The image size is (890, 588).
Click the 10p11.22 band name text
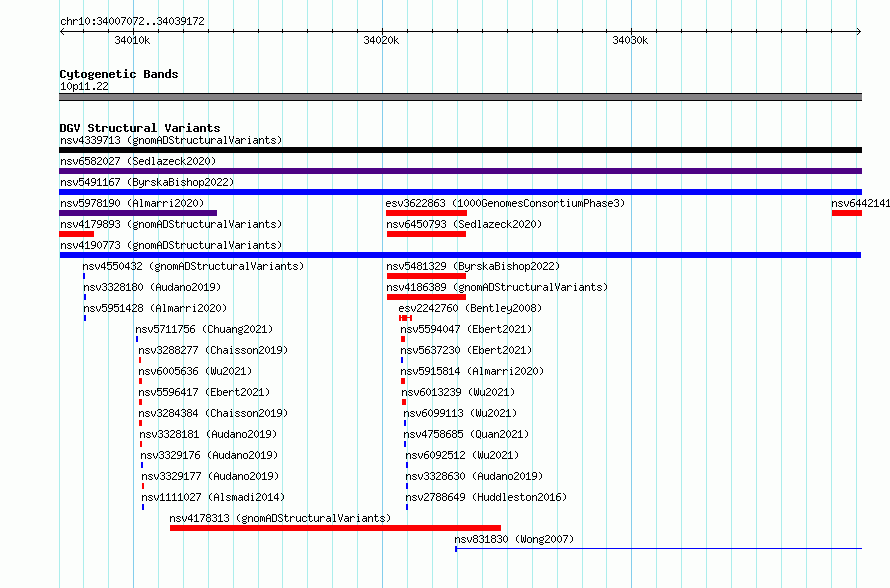(x=84, y=86)
